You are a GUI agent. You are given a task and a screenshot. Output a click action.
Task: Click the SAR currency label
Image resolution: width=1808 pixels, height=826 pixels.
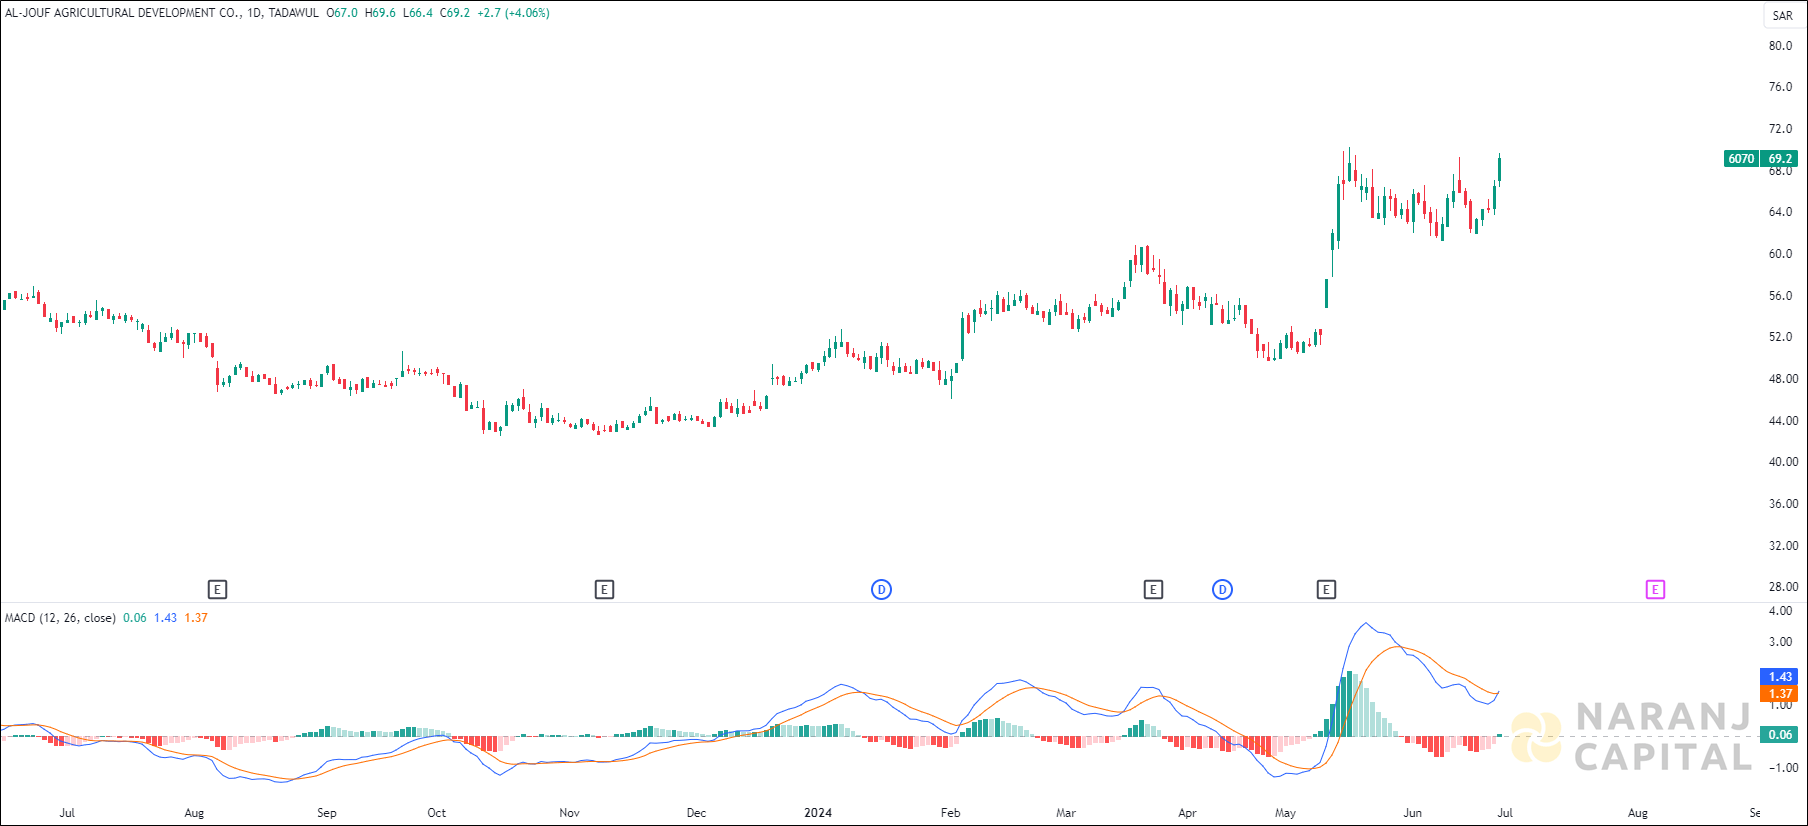tap(1783, 16)
